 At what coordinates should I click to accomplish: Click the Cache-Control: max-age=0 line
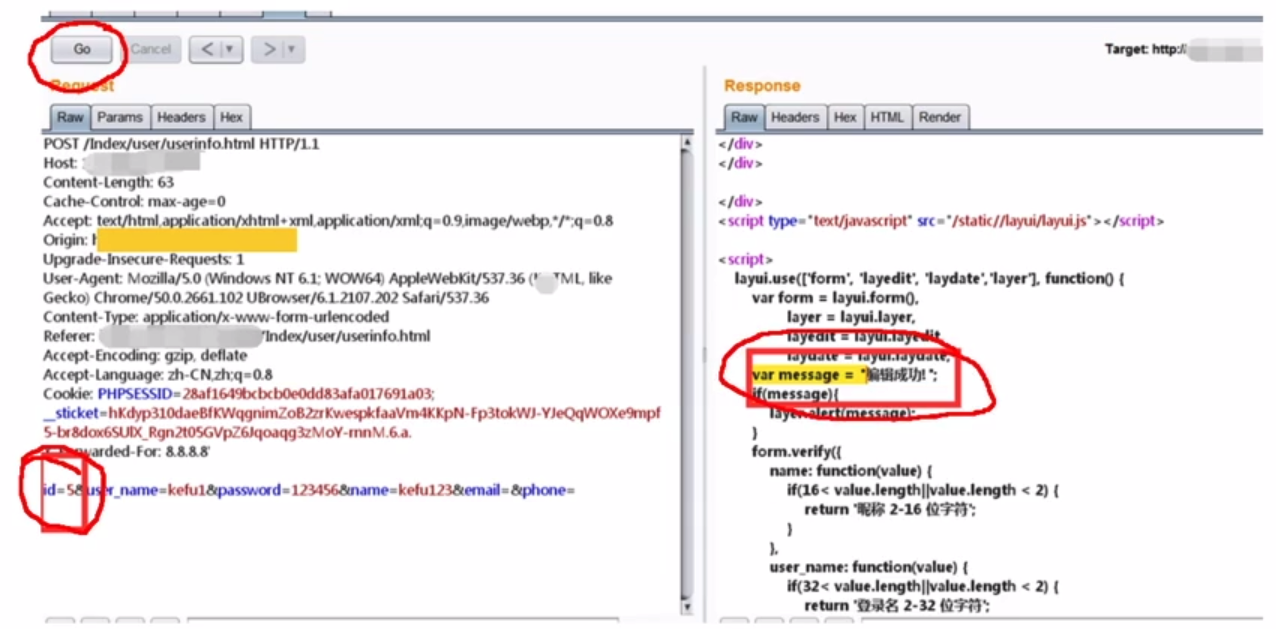pyautogui.click(x=134, y=201)
